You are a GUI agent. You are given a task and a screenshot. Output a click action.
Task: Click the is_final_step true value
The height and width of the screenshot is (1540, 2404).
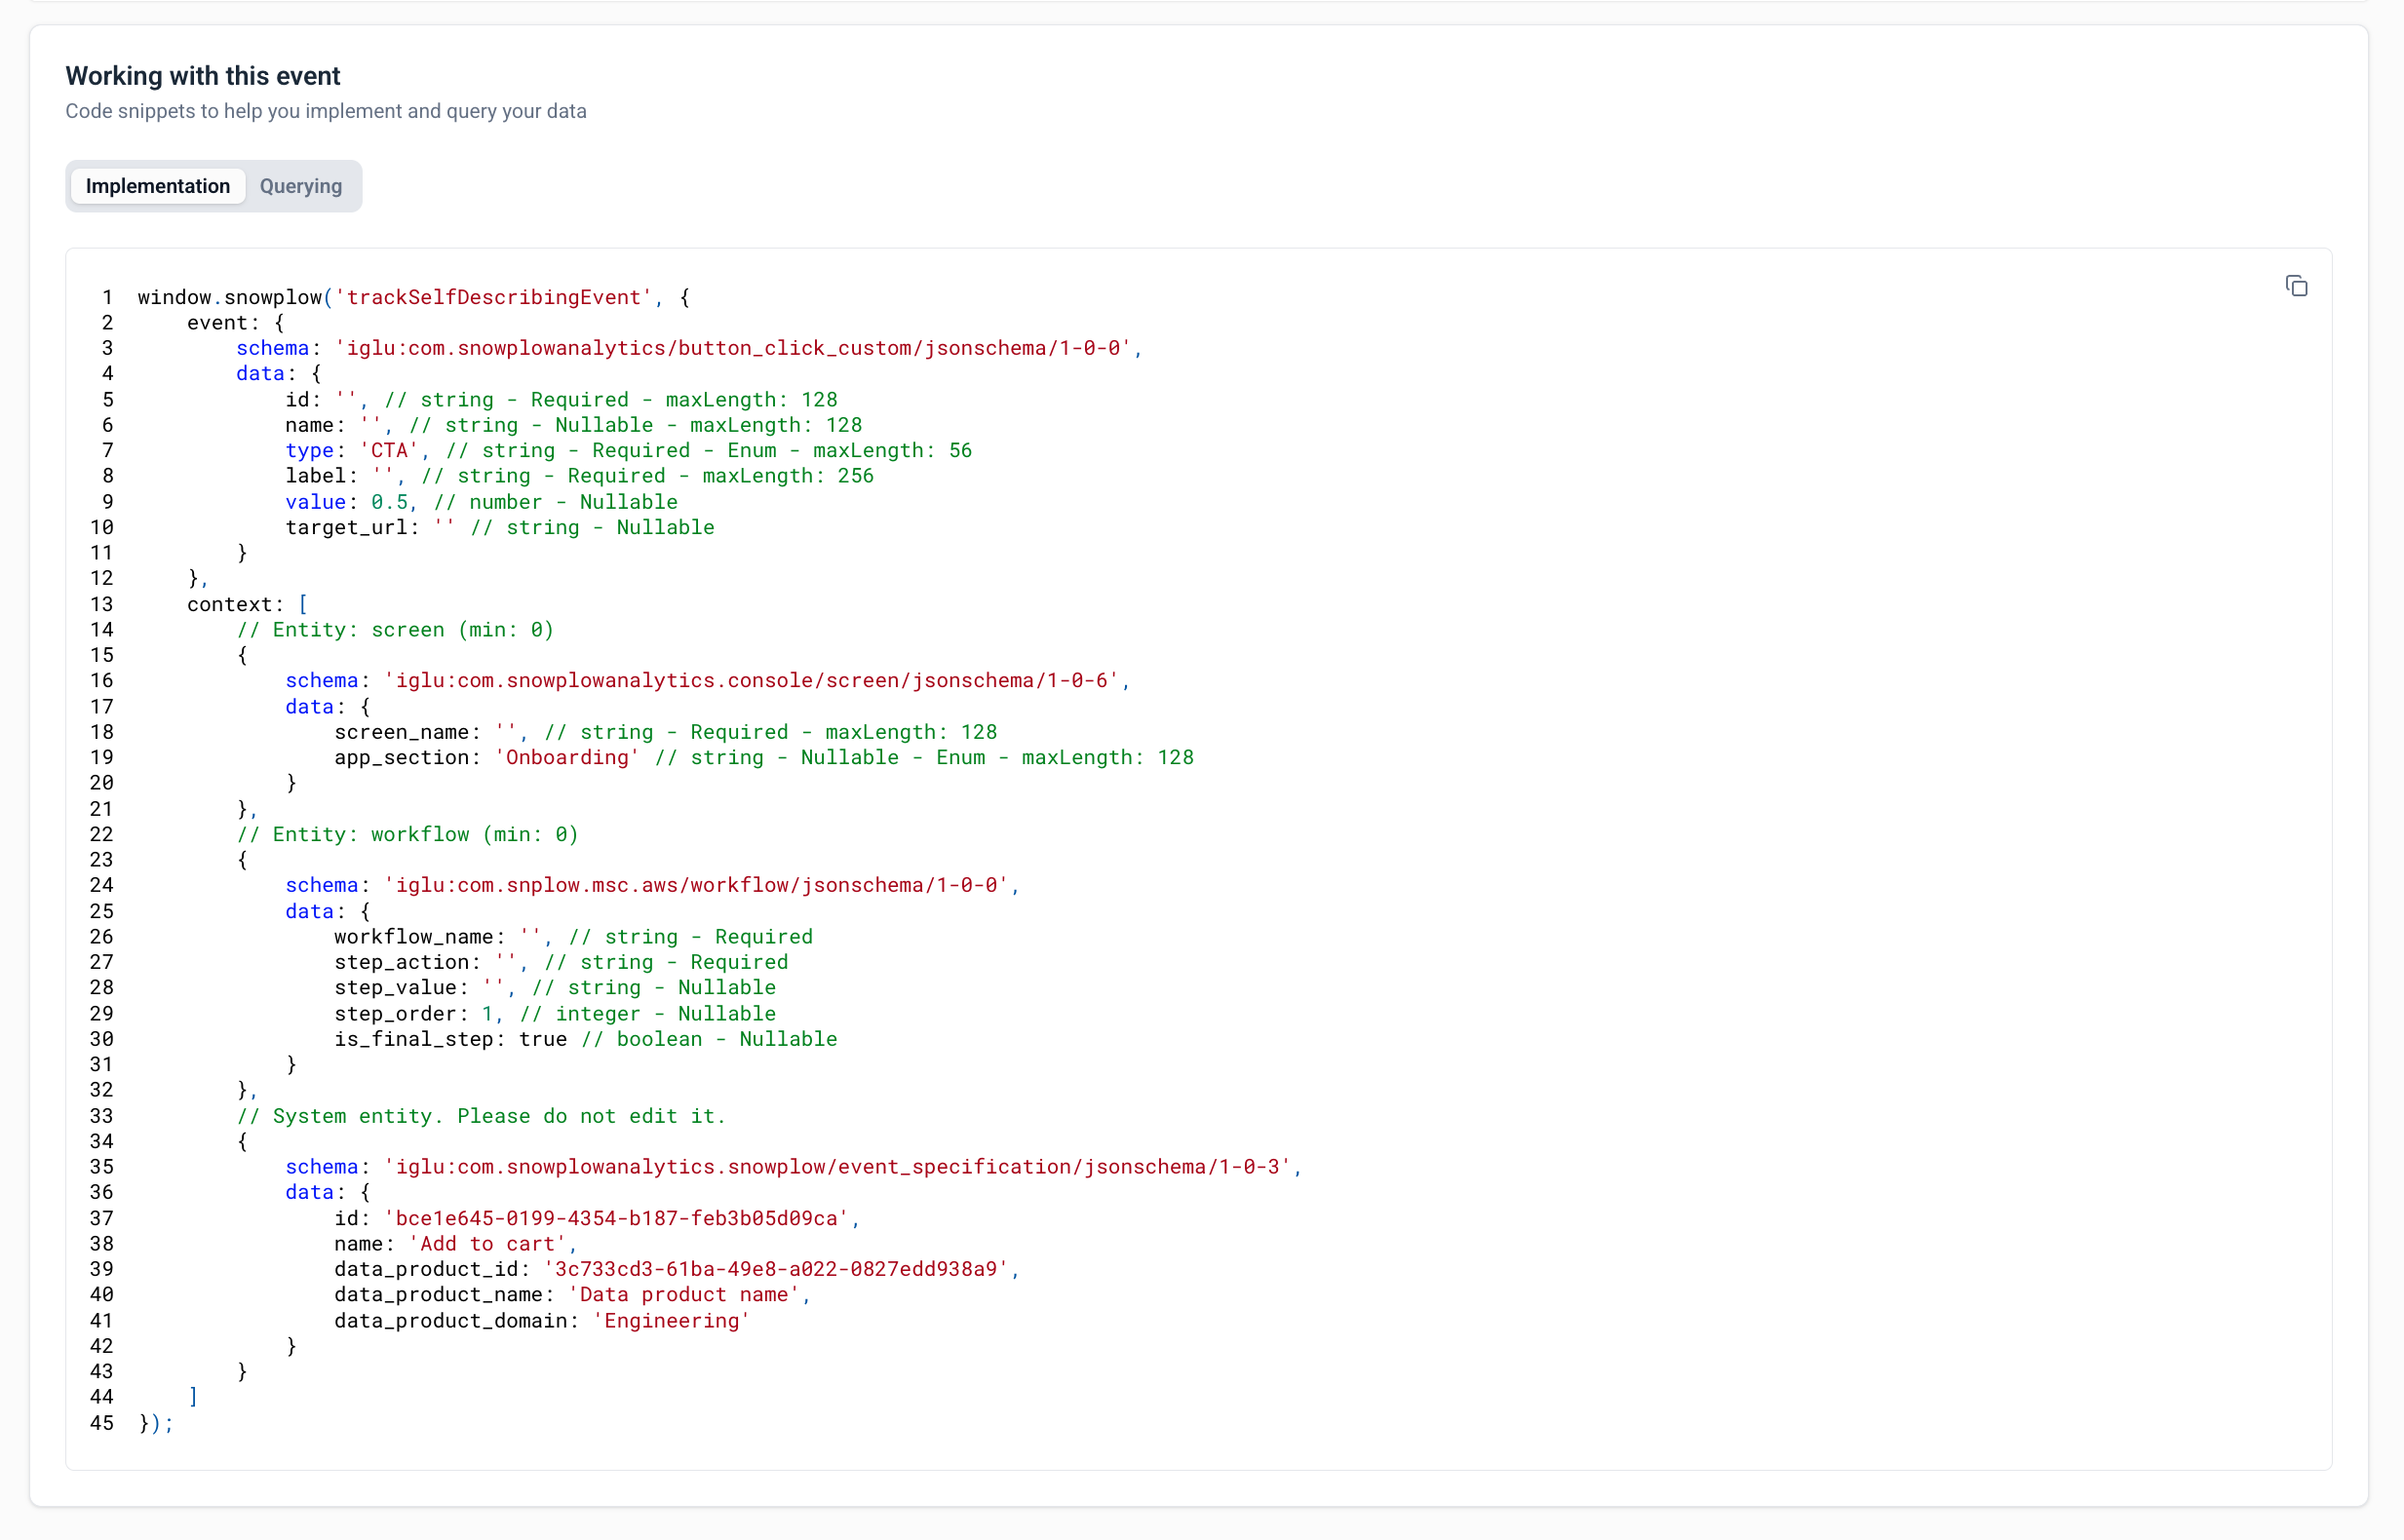pos(541,1038)
